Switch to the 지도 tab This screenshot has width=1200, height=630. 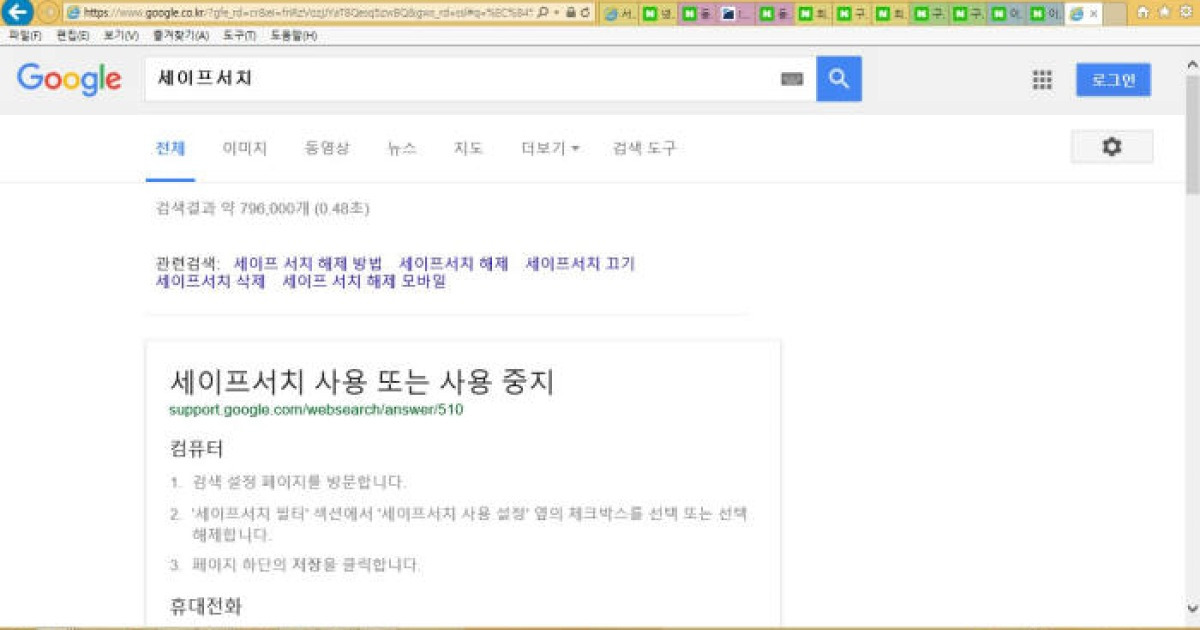[x=468, y=148]
